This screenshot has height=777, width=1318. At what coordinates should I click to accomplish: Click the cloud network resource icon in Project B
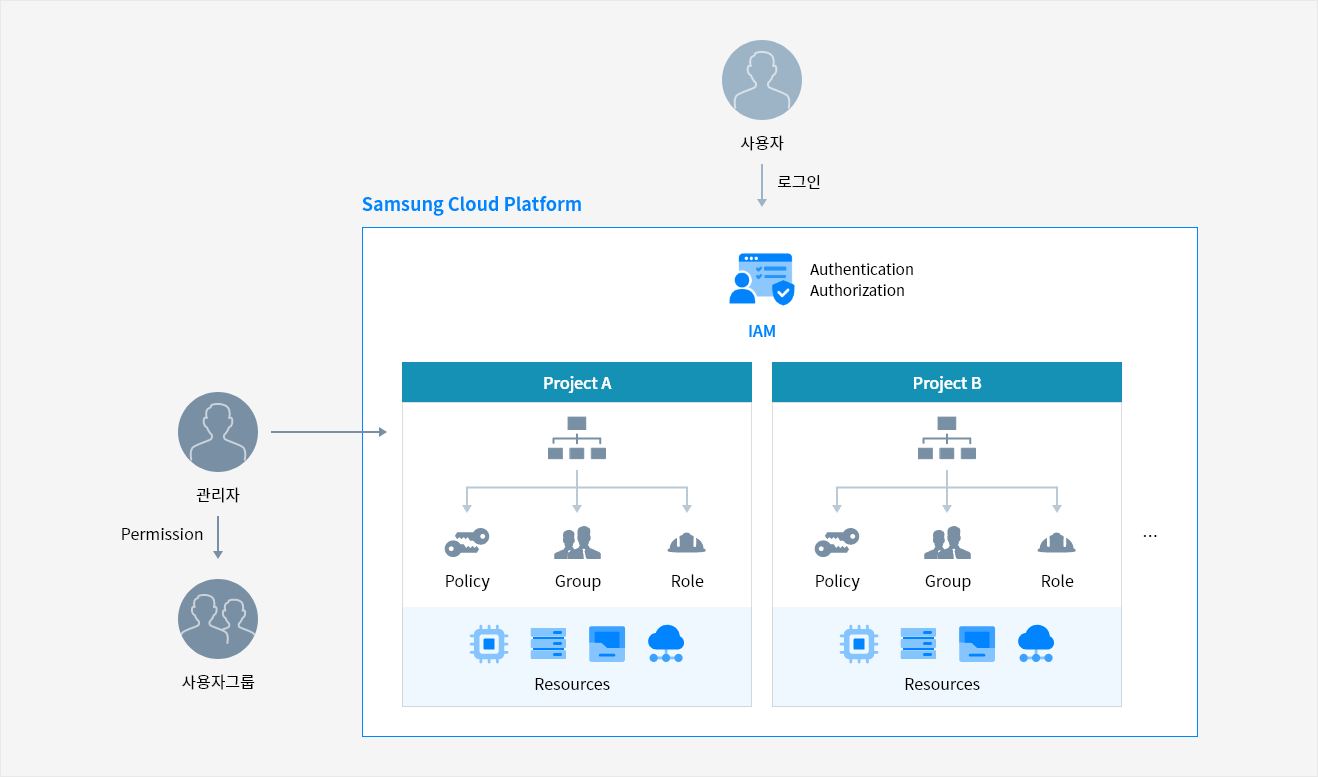tap(1036, 644)
